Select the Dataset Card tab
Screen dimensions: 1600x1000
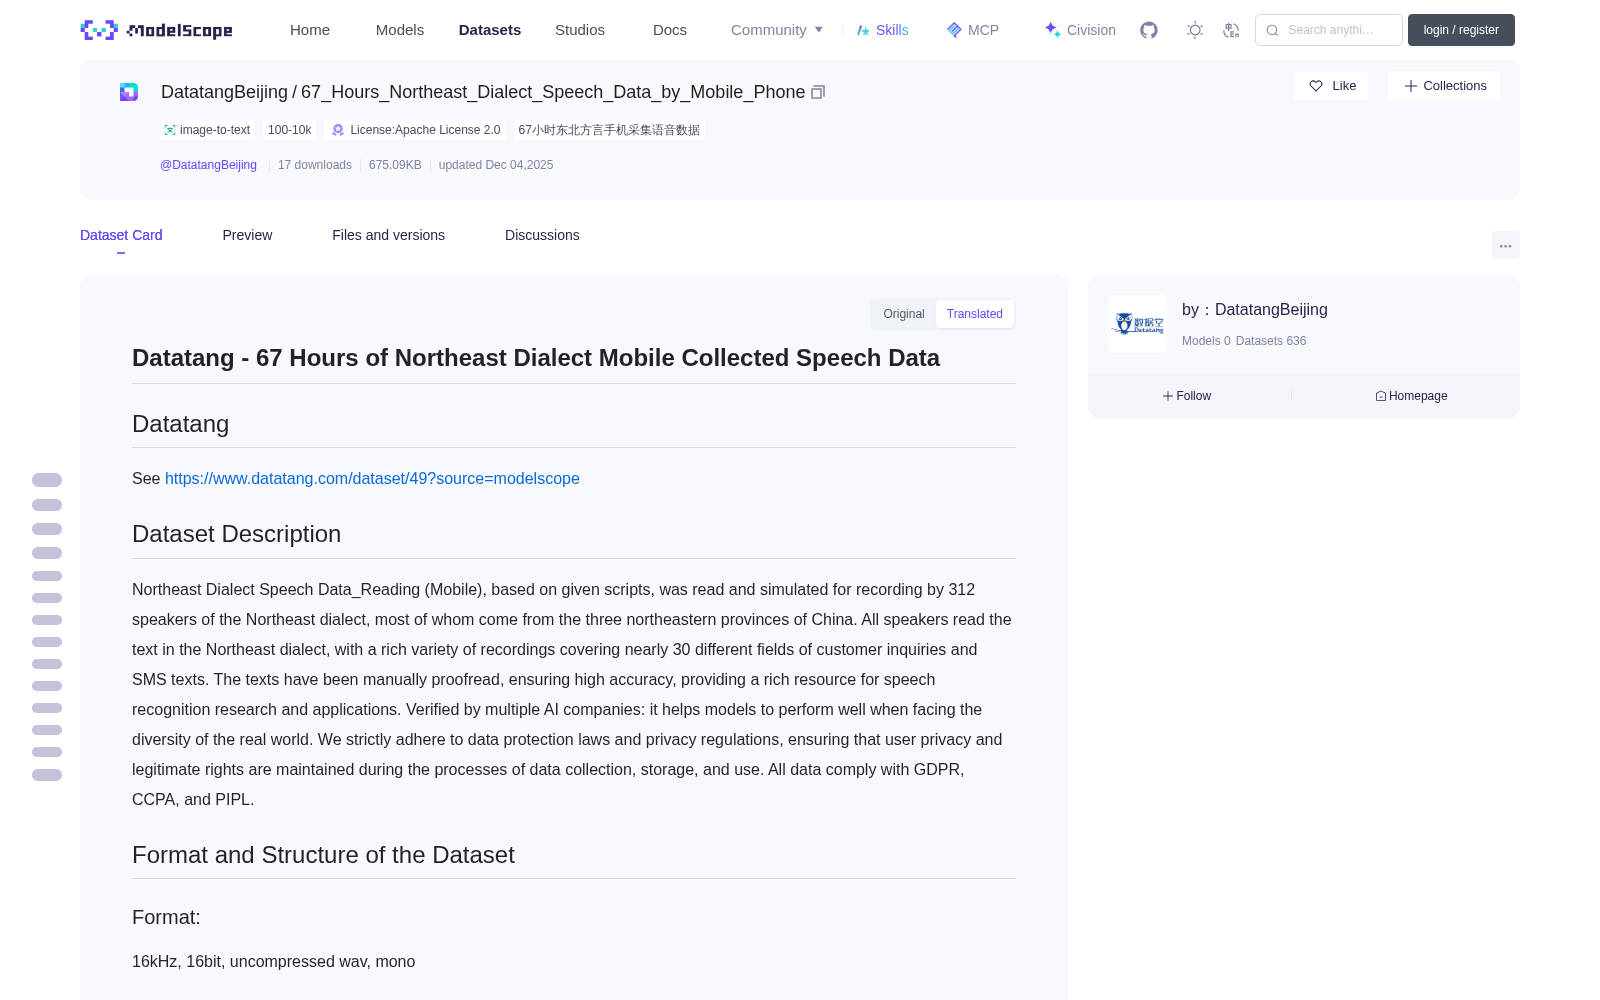pyautogui.click(x=121, y=235)
